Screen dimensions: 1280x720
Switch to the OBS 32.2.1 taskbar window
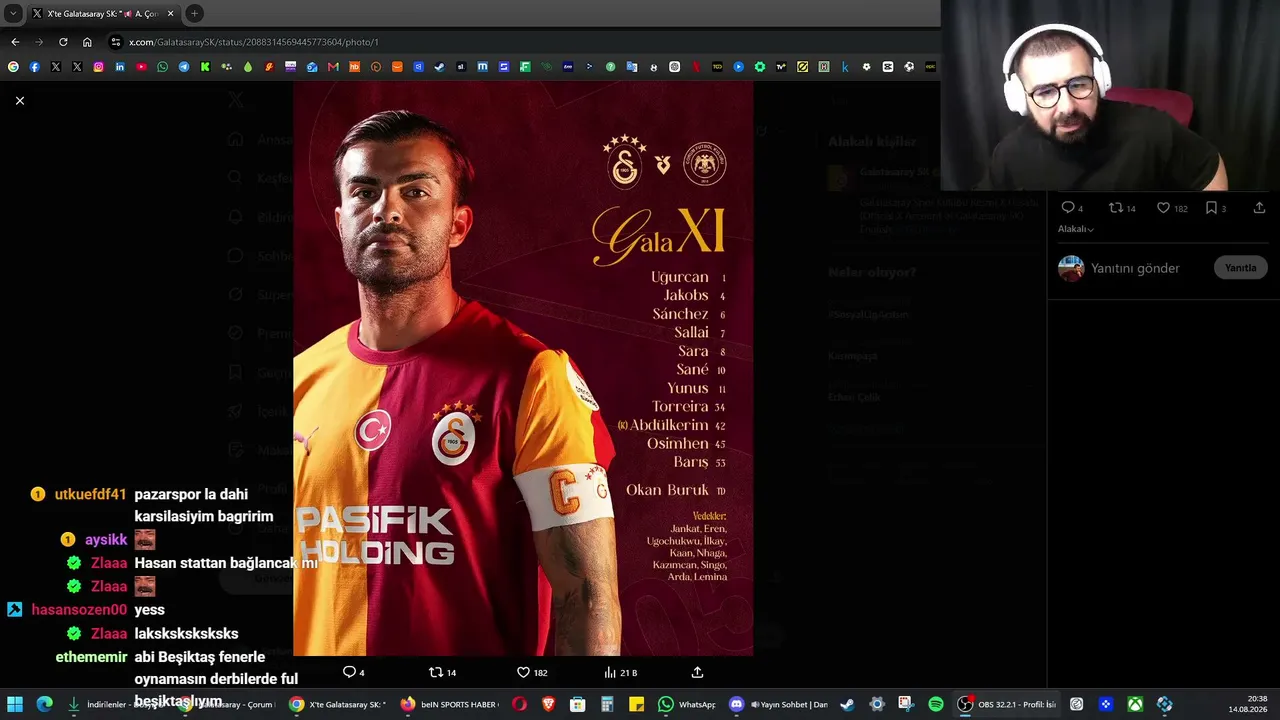1007,704
